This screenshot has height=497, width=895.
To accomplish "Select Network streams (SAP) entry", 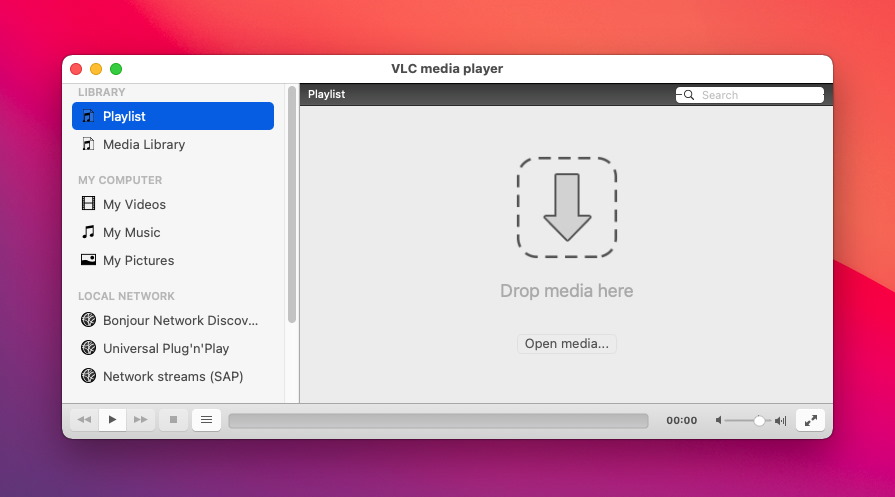I will tap(173, 376).
